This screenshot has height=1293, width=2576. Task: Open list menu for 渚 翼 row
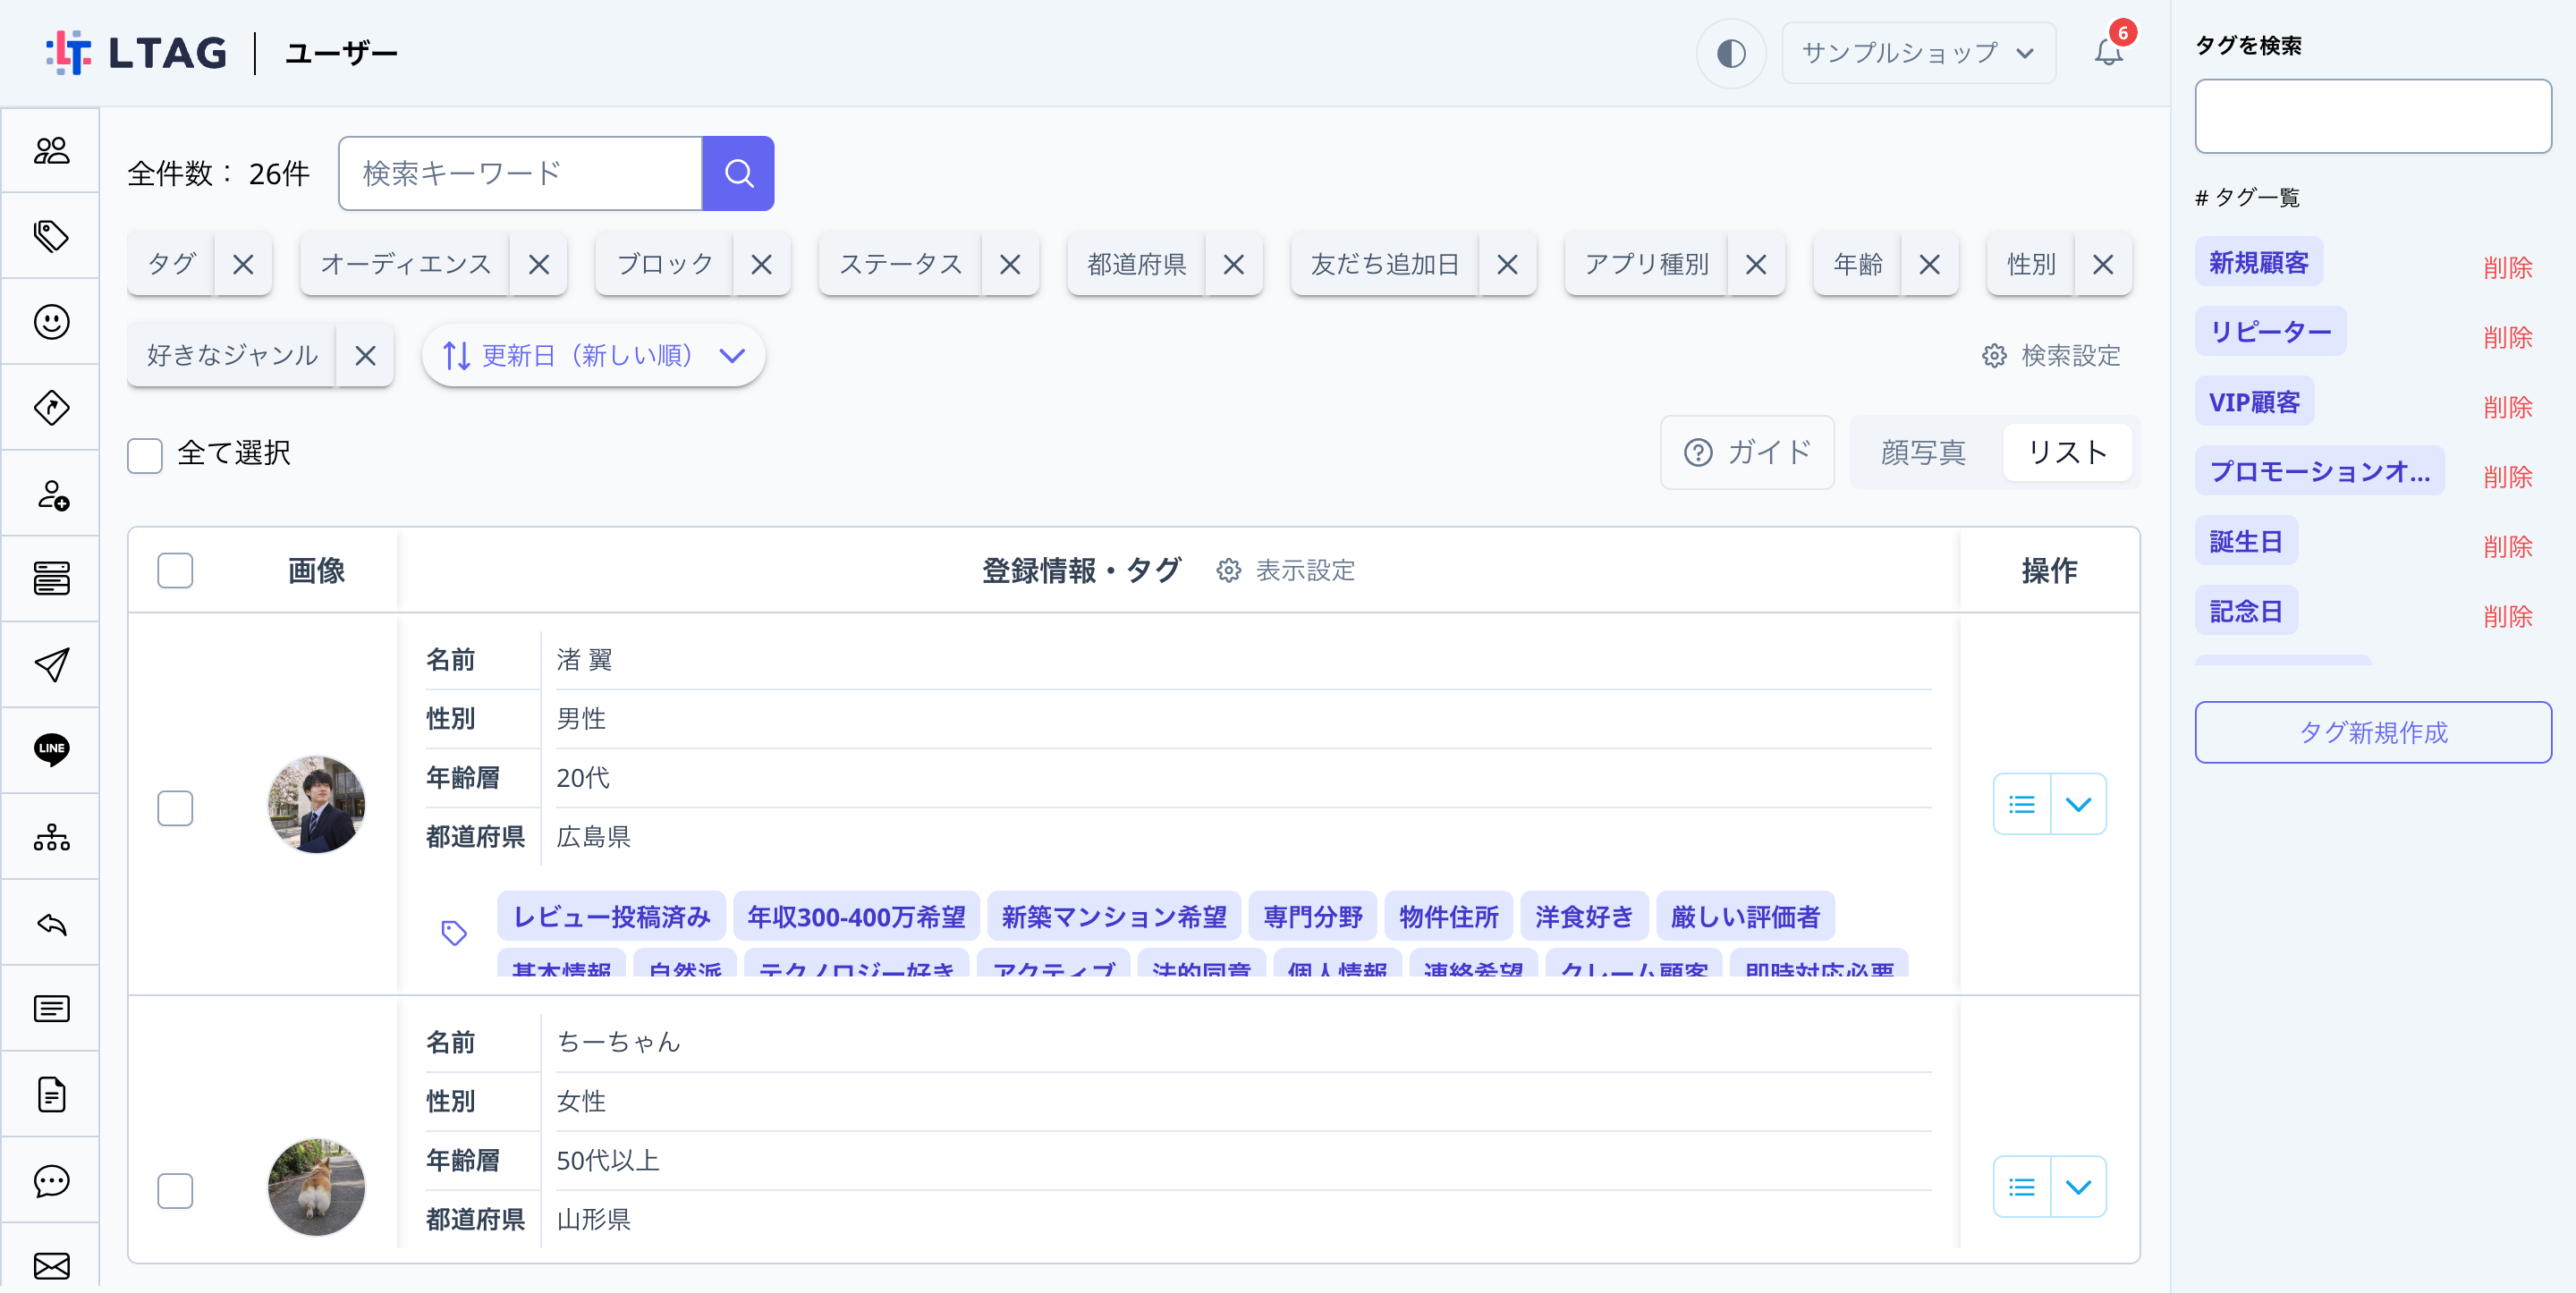pos(2021,804)
